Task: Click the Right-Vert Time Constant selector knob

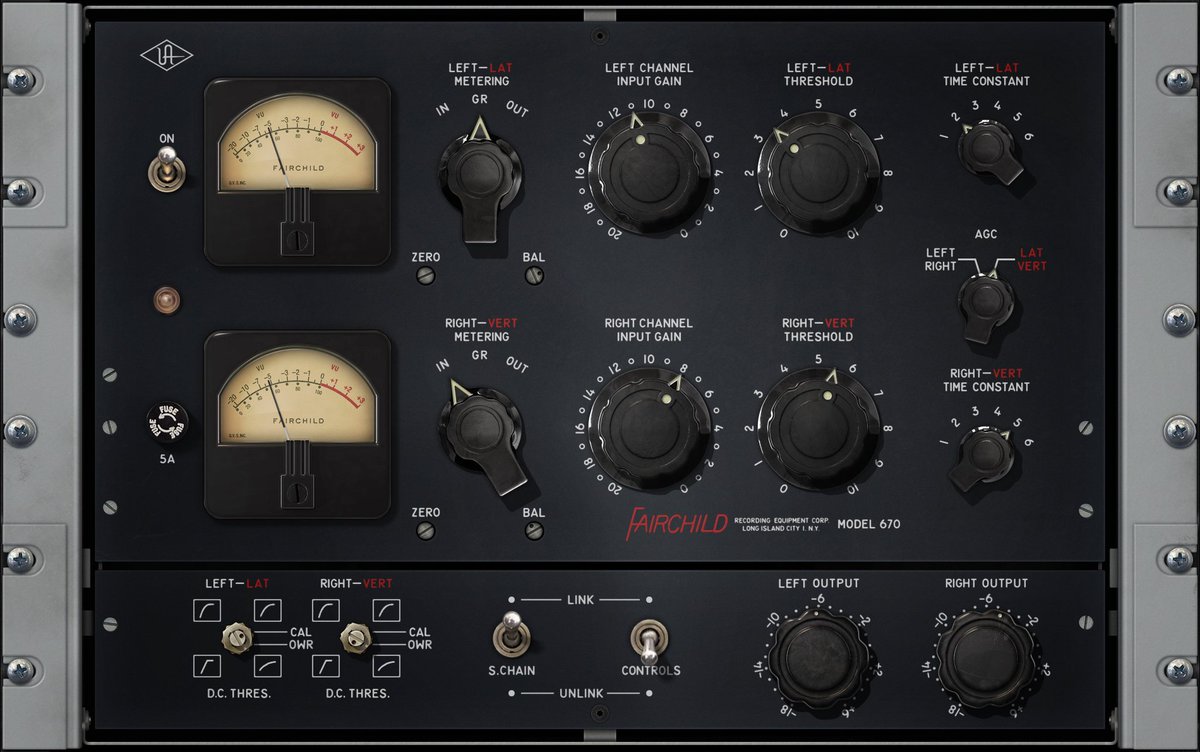Action: [x=984, y=456]
